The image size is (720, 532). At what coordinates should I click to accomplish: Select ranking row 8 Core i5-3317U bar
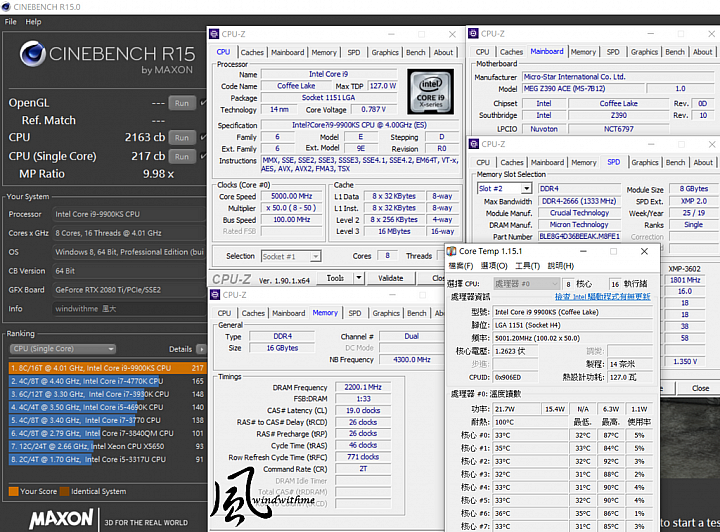107,459
